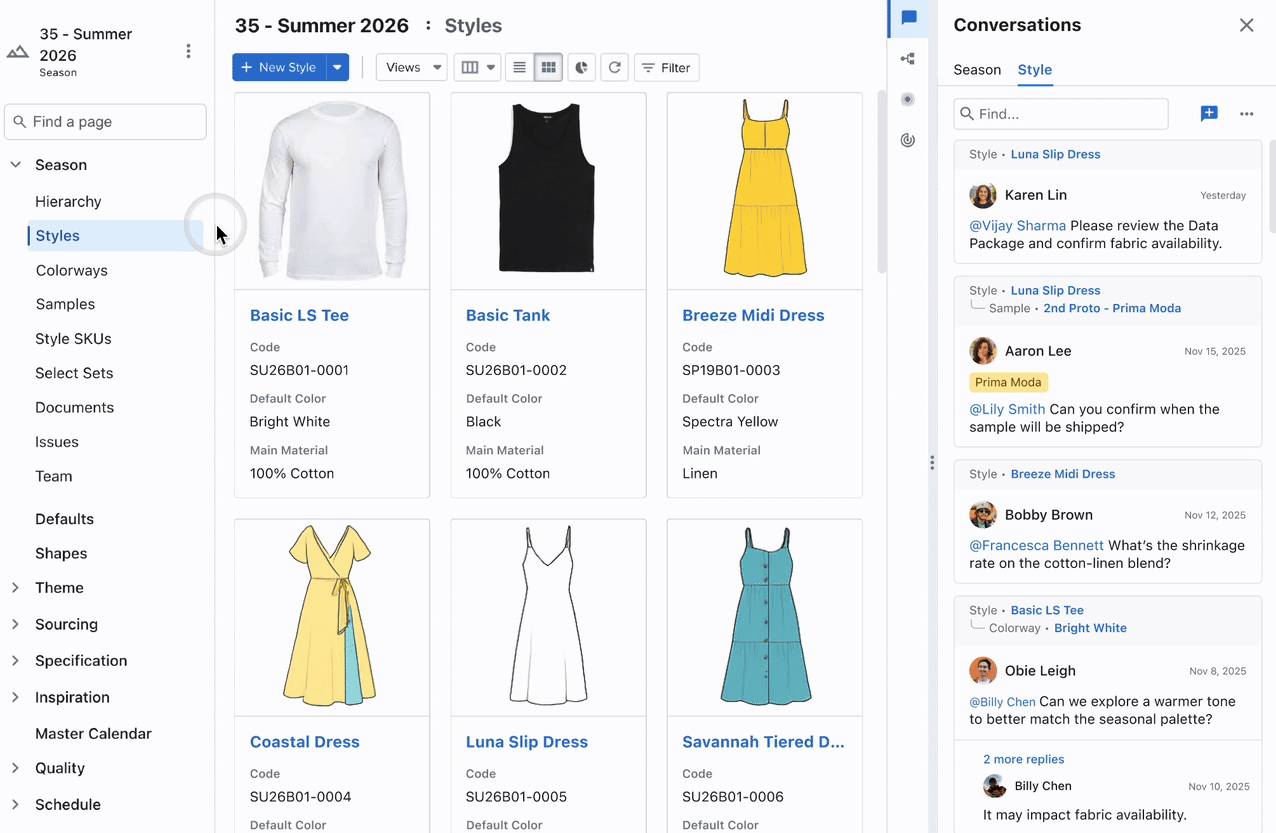This screenshot has height=833, width=1276.
Task: Click the refresh icon in toolbar
Action: [x=615, y=68]
